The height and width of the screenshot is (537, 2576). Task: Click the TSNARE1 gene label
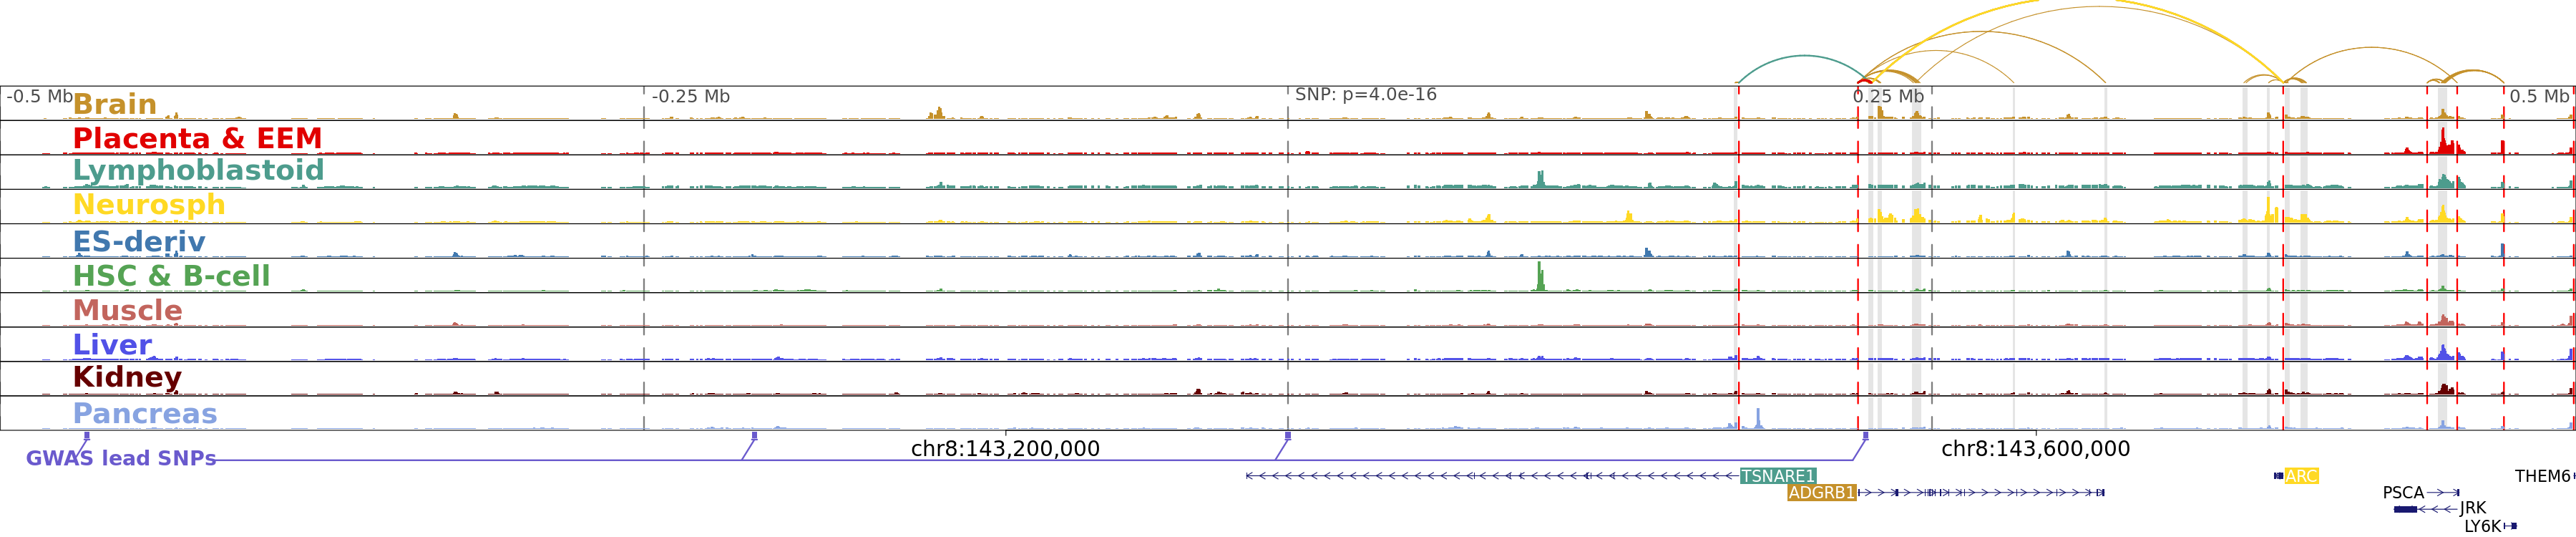[x=1777, y=476]
